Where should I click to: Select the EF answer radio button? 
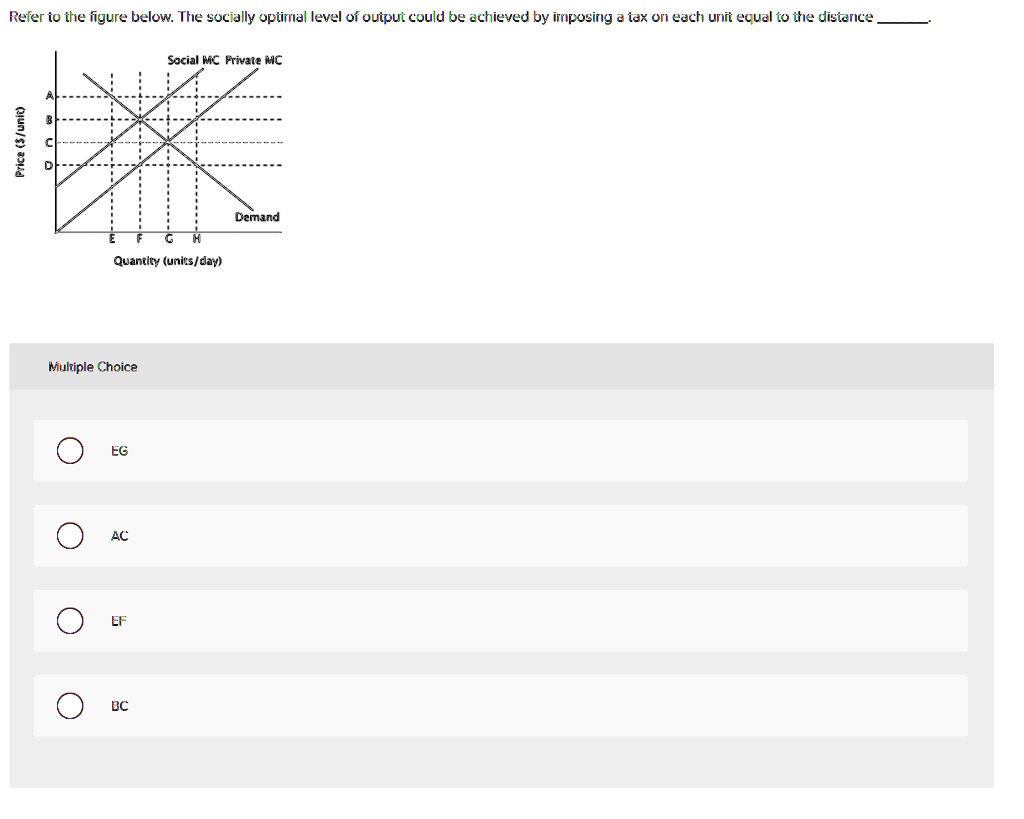[70, 621]
